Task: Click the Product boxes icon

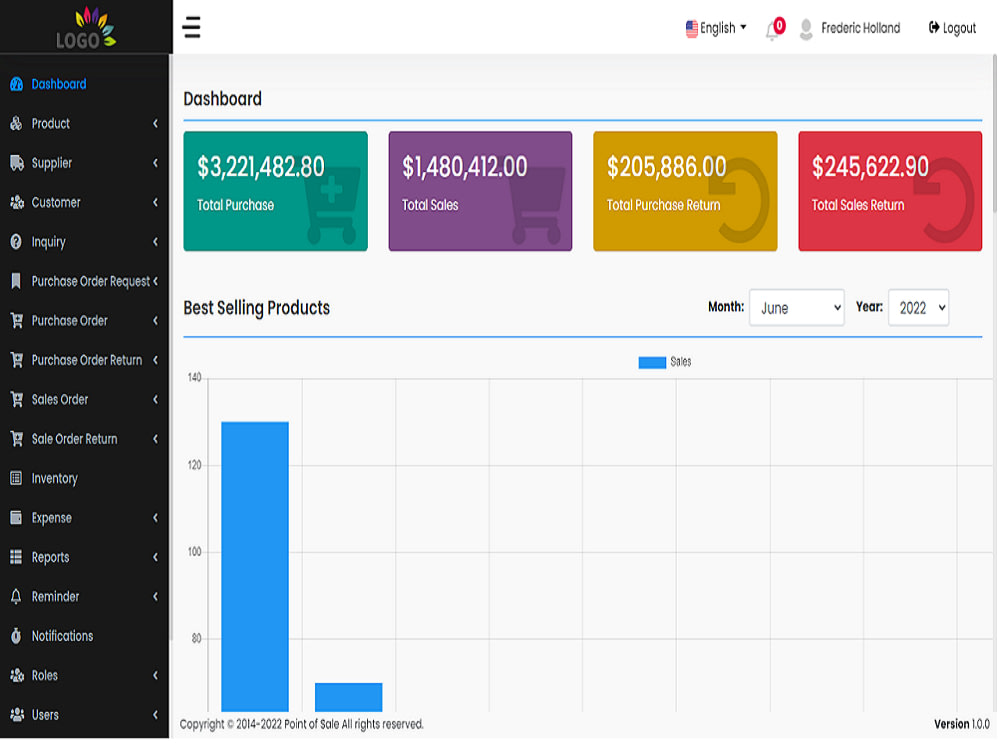Action: point(17,124)
